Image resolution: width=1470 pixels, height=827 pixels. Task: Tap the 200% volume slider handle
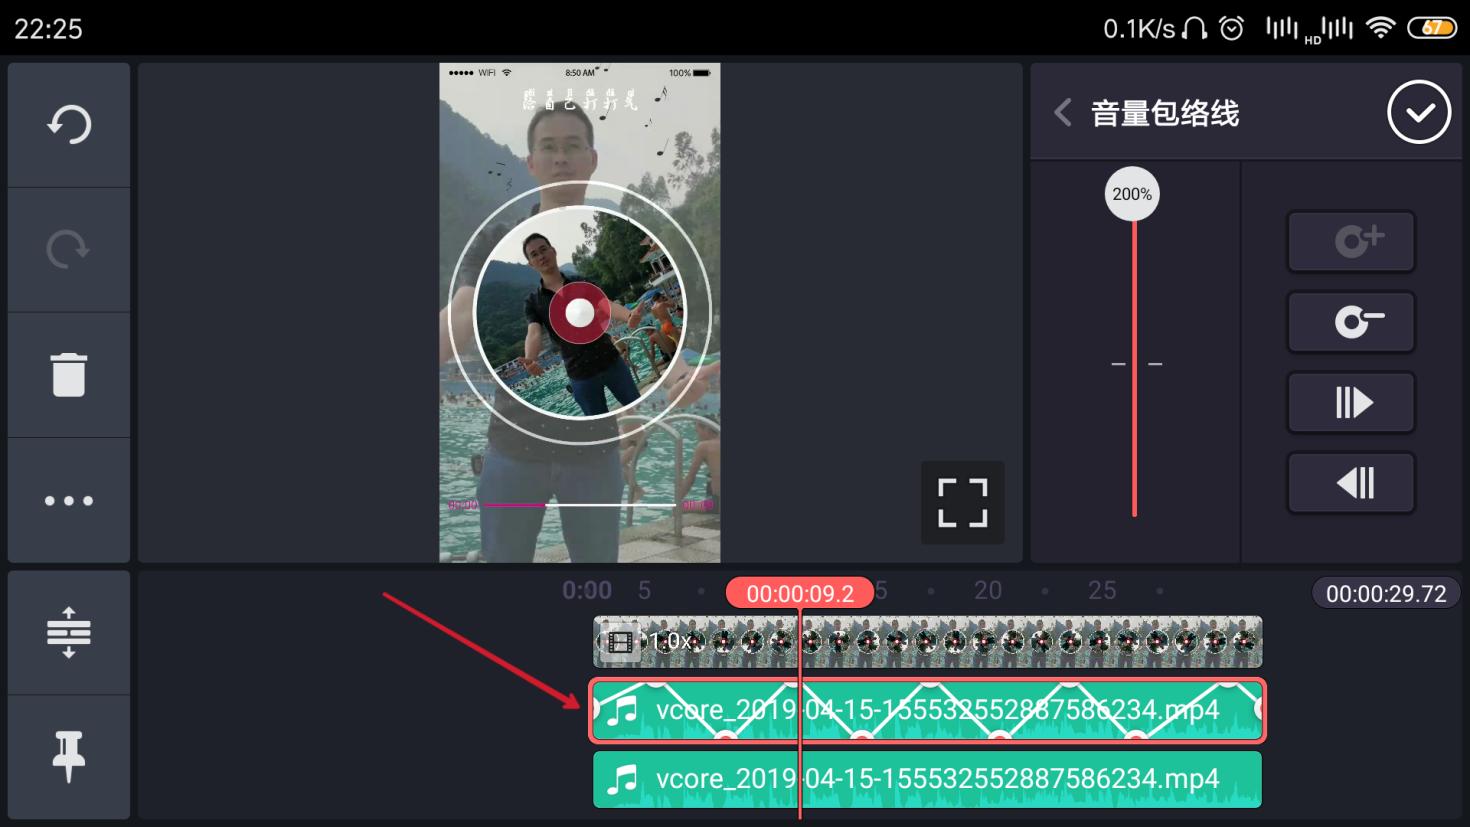pos(1133,194)
